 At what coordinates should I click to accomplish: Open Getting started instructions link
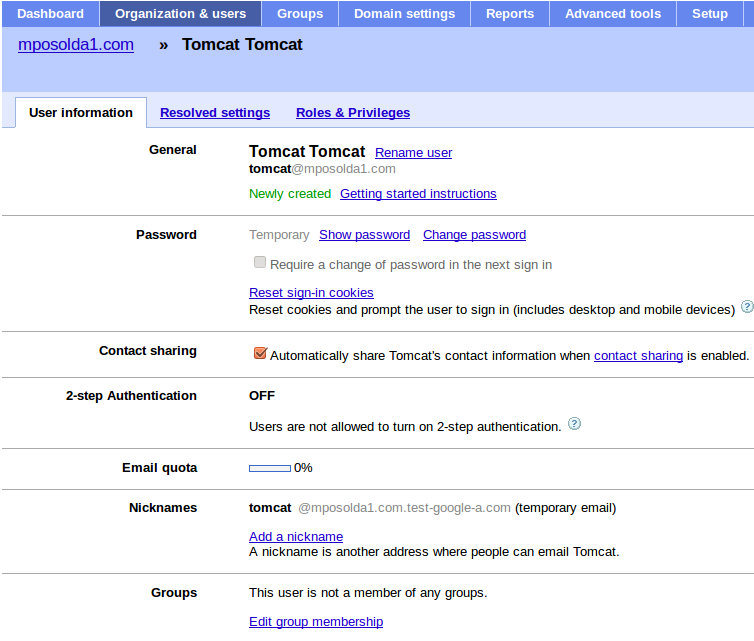(x=418, y=194)
